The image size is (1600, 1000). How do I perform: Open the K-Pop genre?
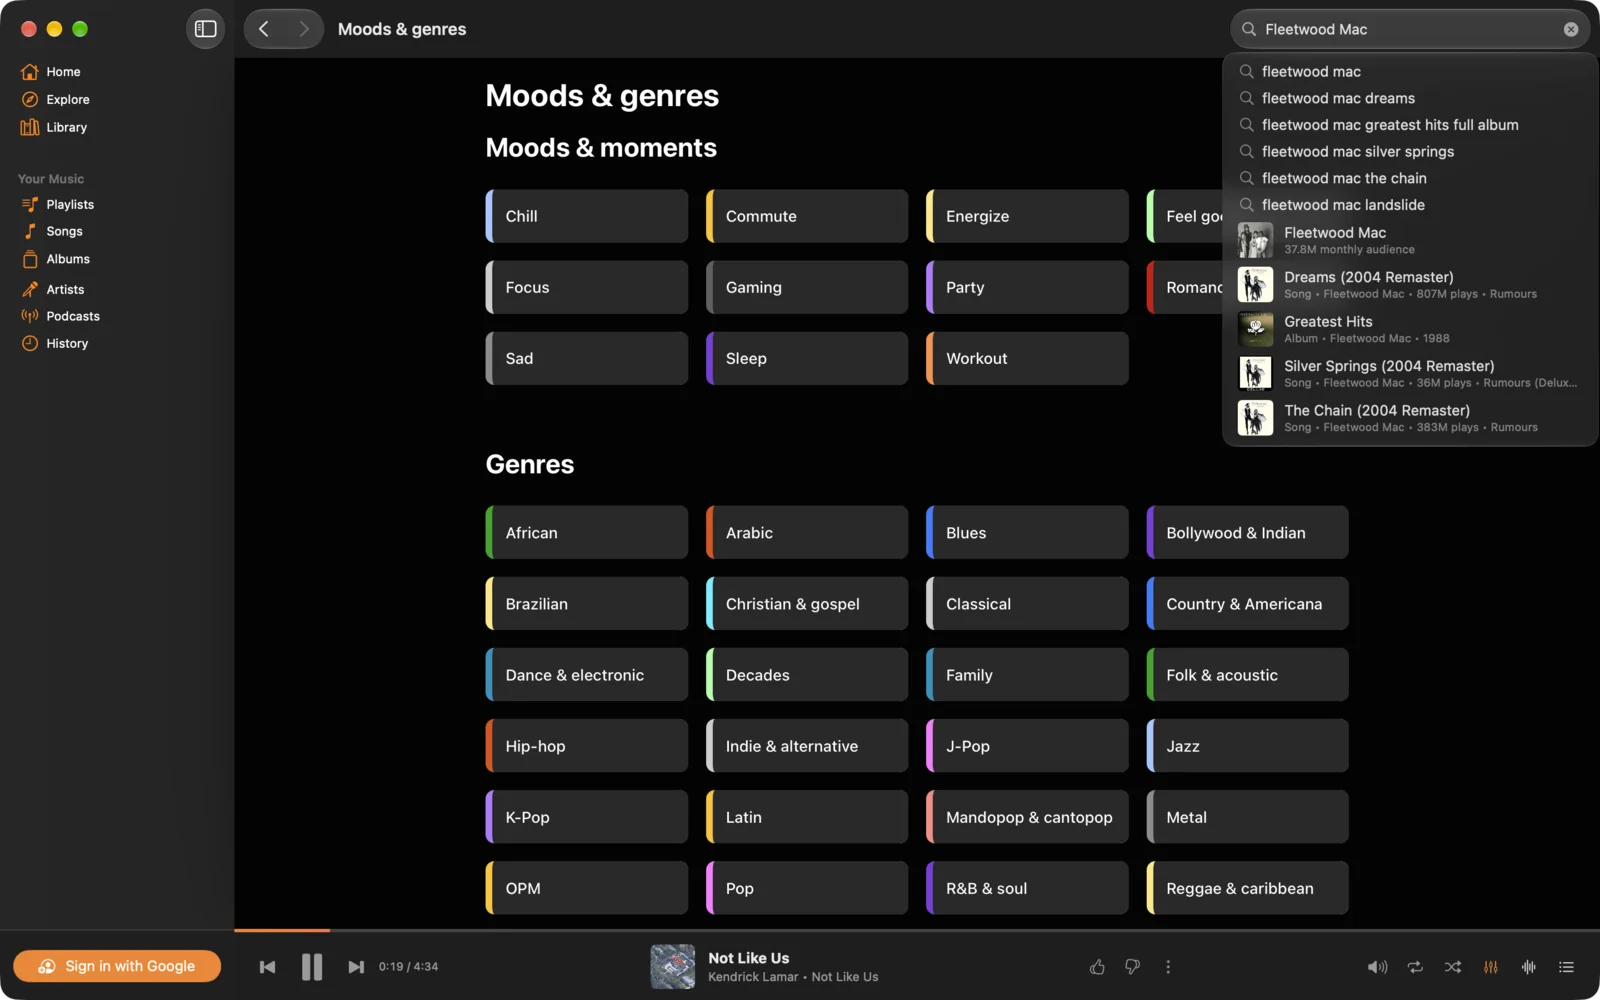click(587, 817)
